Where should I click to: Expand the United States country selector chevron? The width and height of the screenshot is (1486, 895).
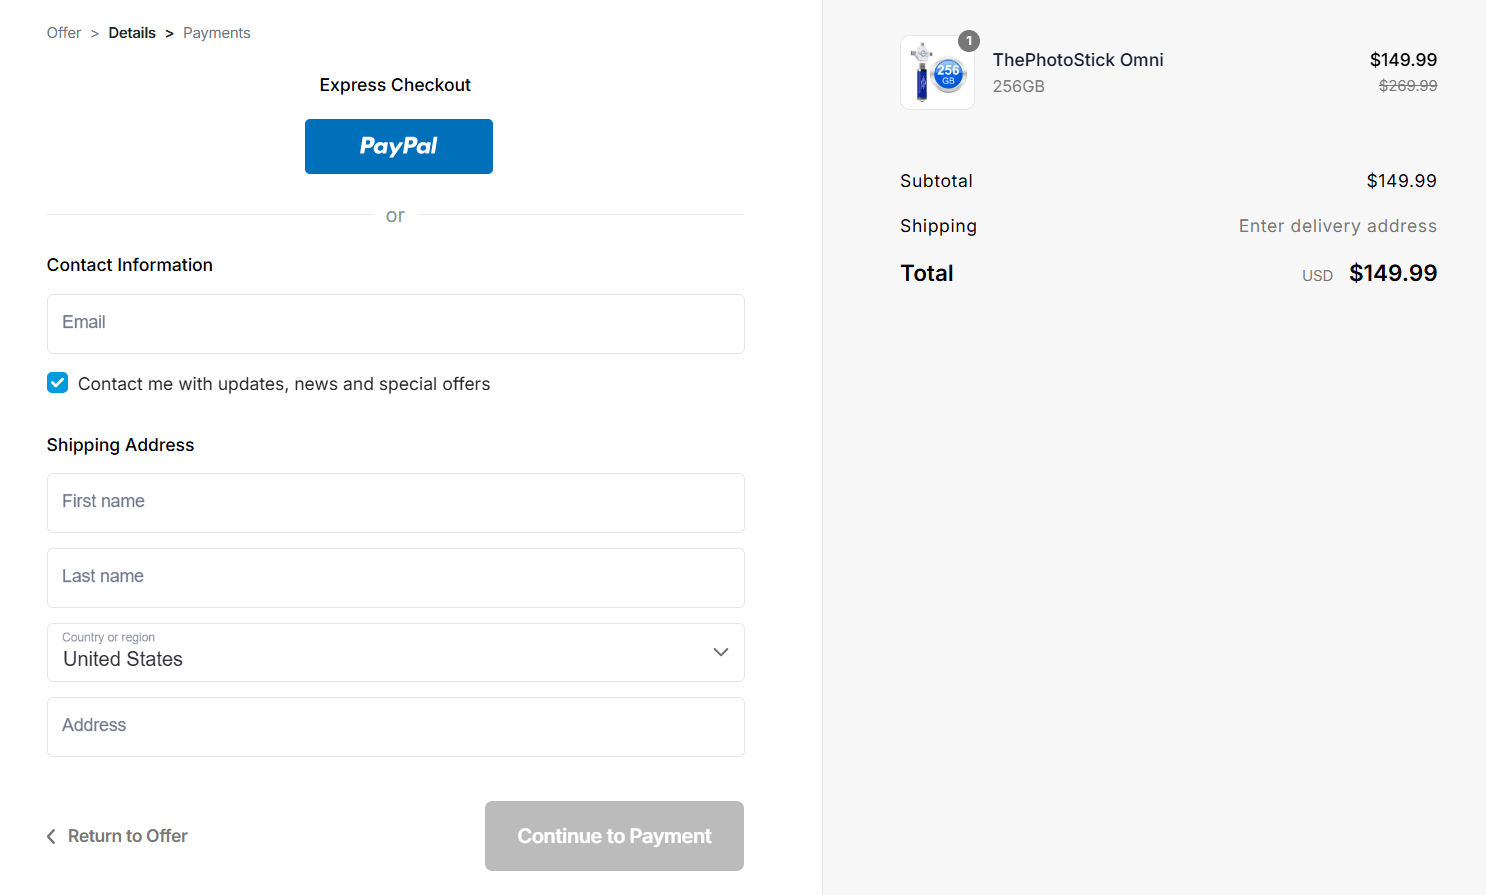719,652
